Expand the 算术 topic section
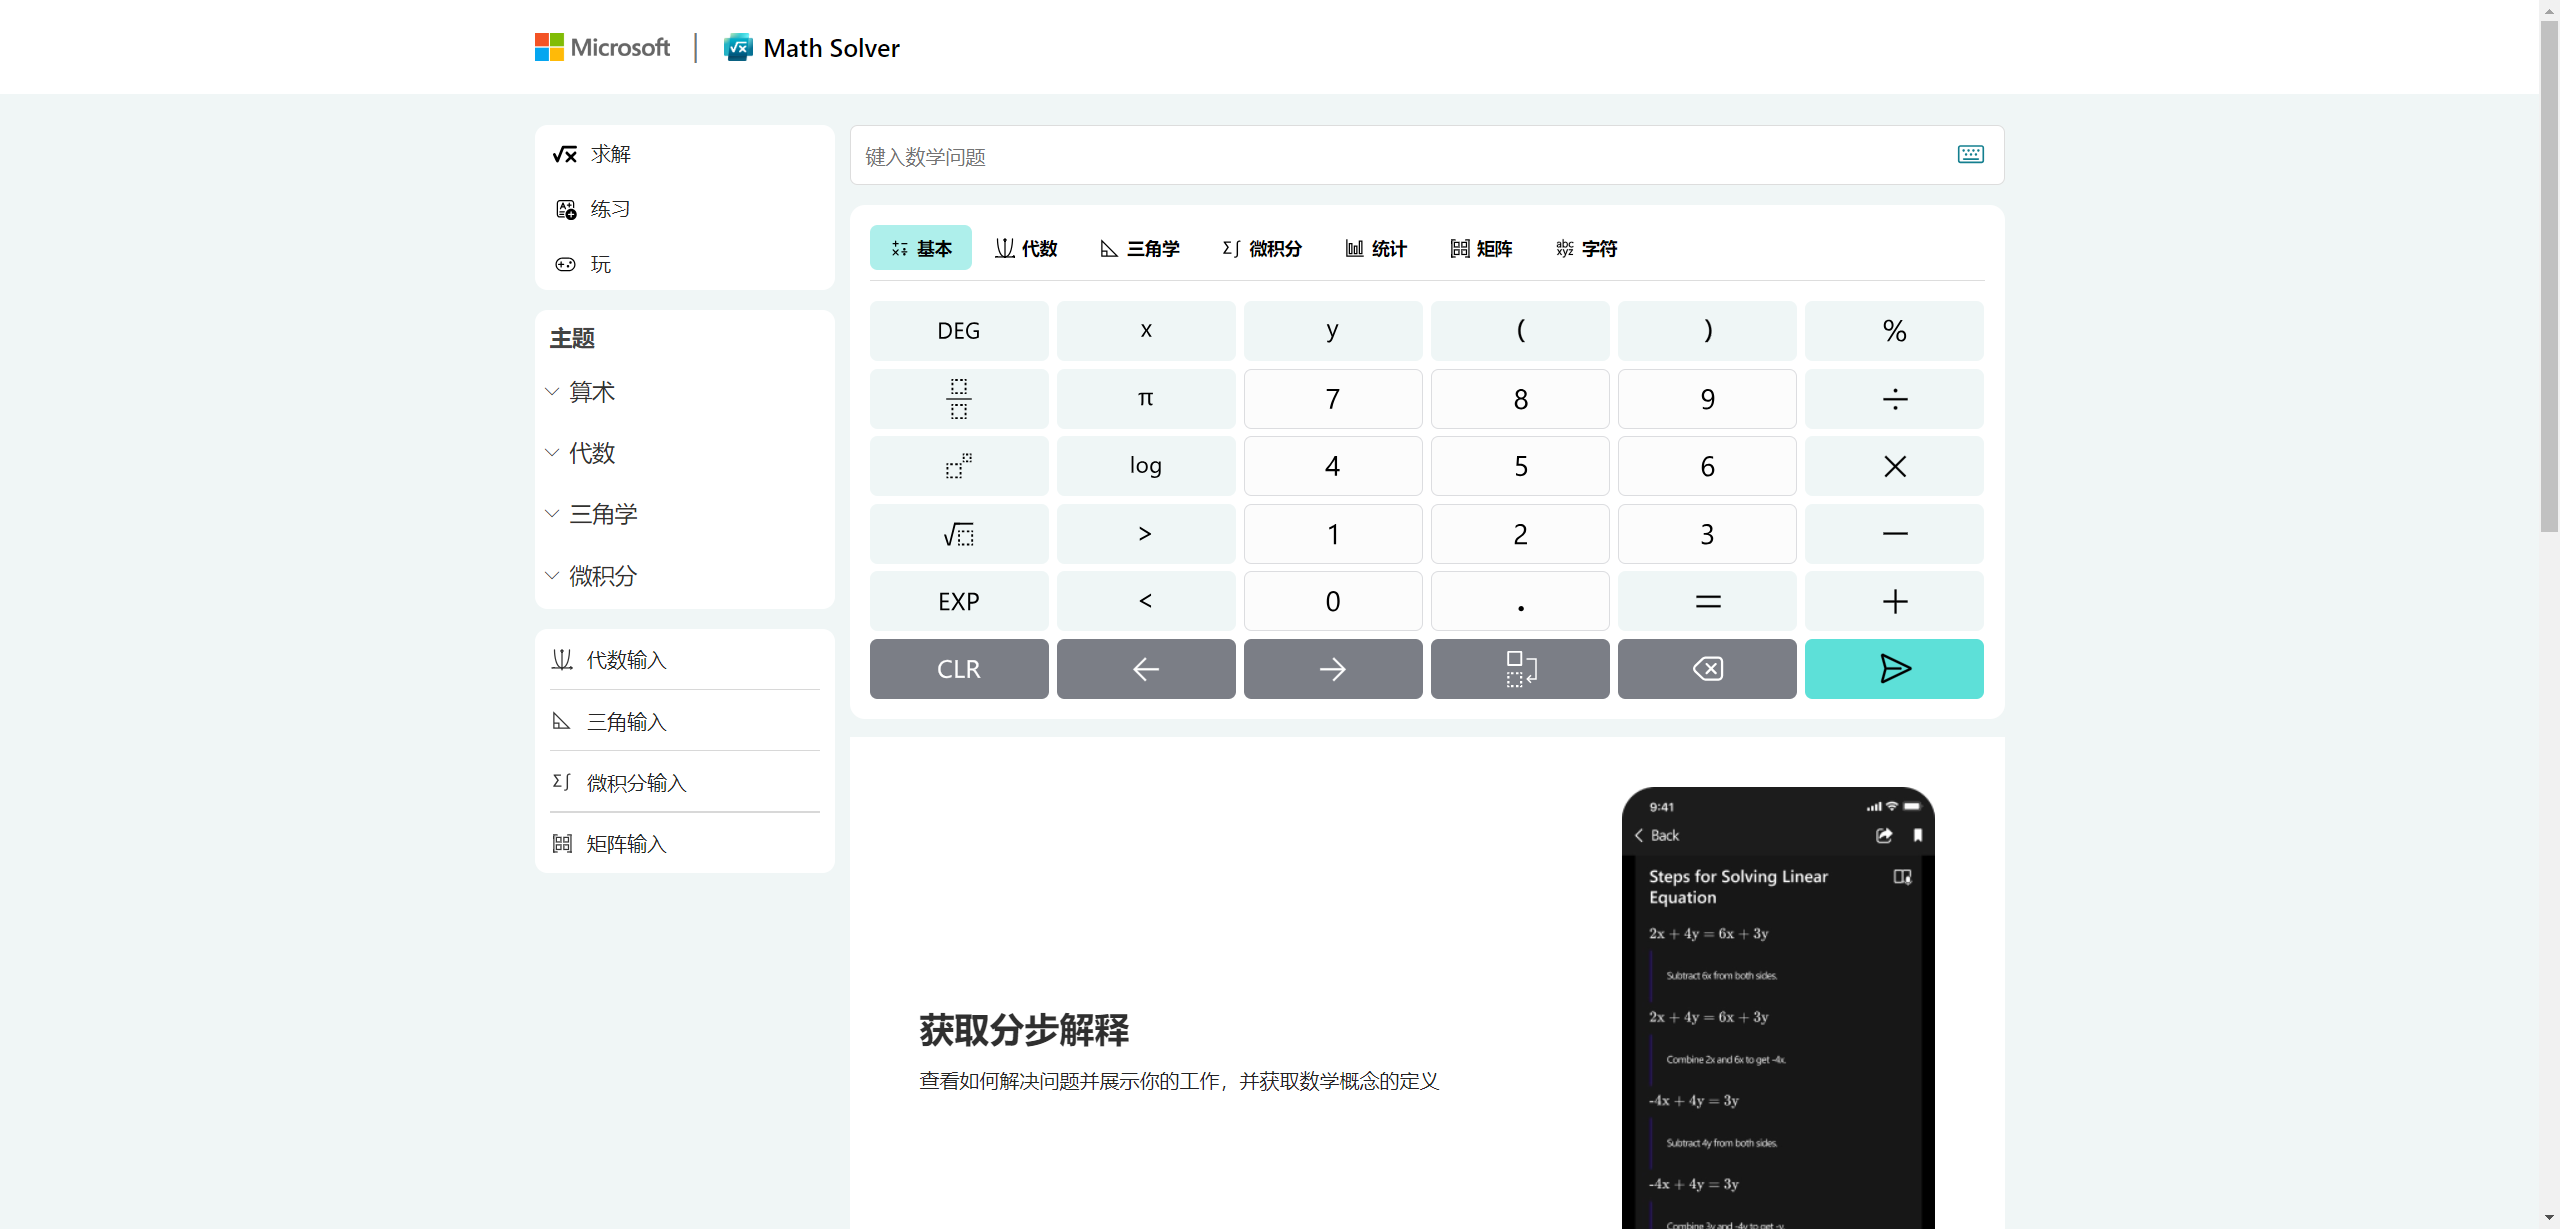Viewport: 2560px width, 1229px height. [590, 392]
